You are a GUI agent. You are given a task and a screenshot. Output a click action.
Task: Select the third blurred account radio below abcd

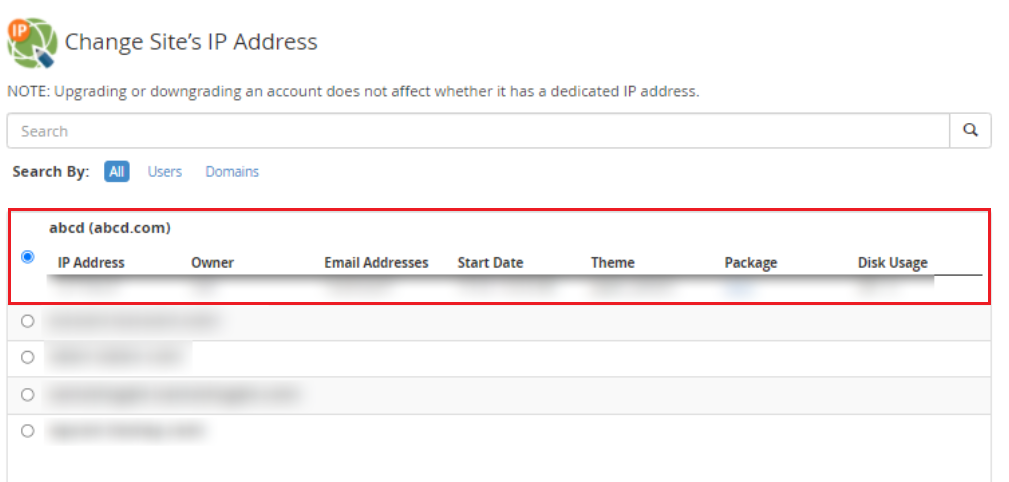pyautogui.click(x=28, y=394)
